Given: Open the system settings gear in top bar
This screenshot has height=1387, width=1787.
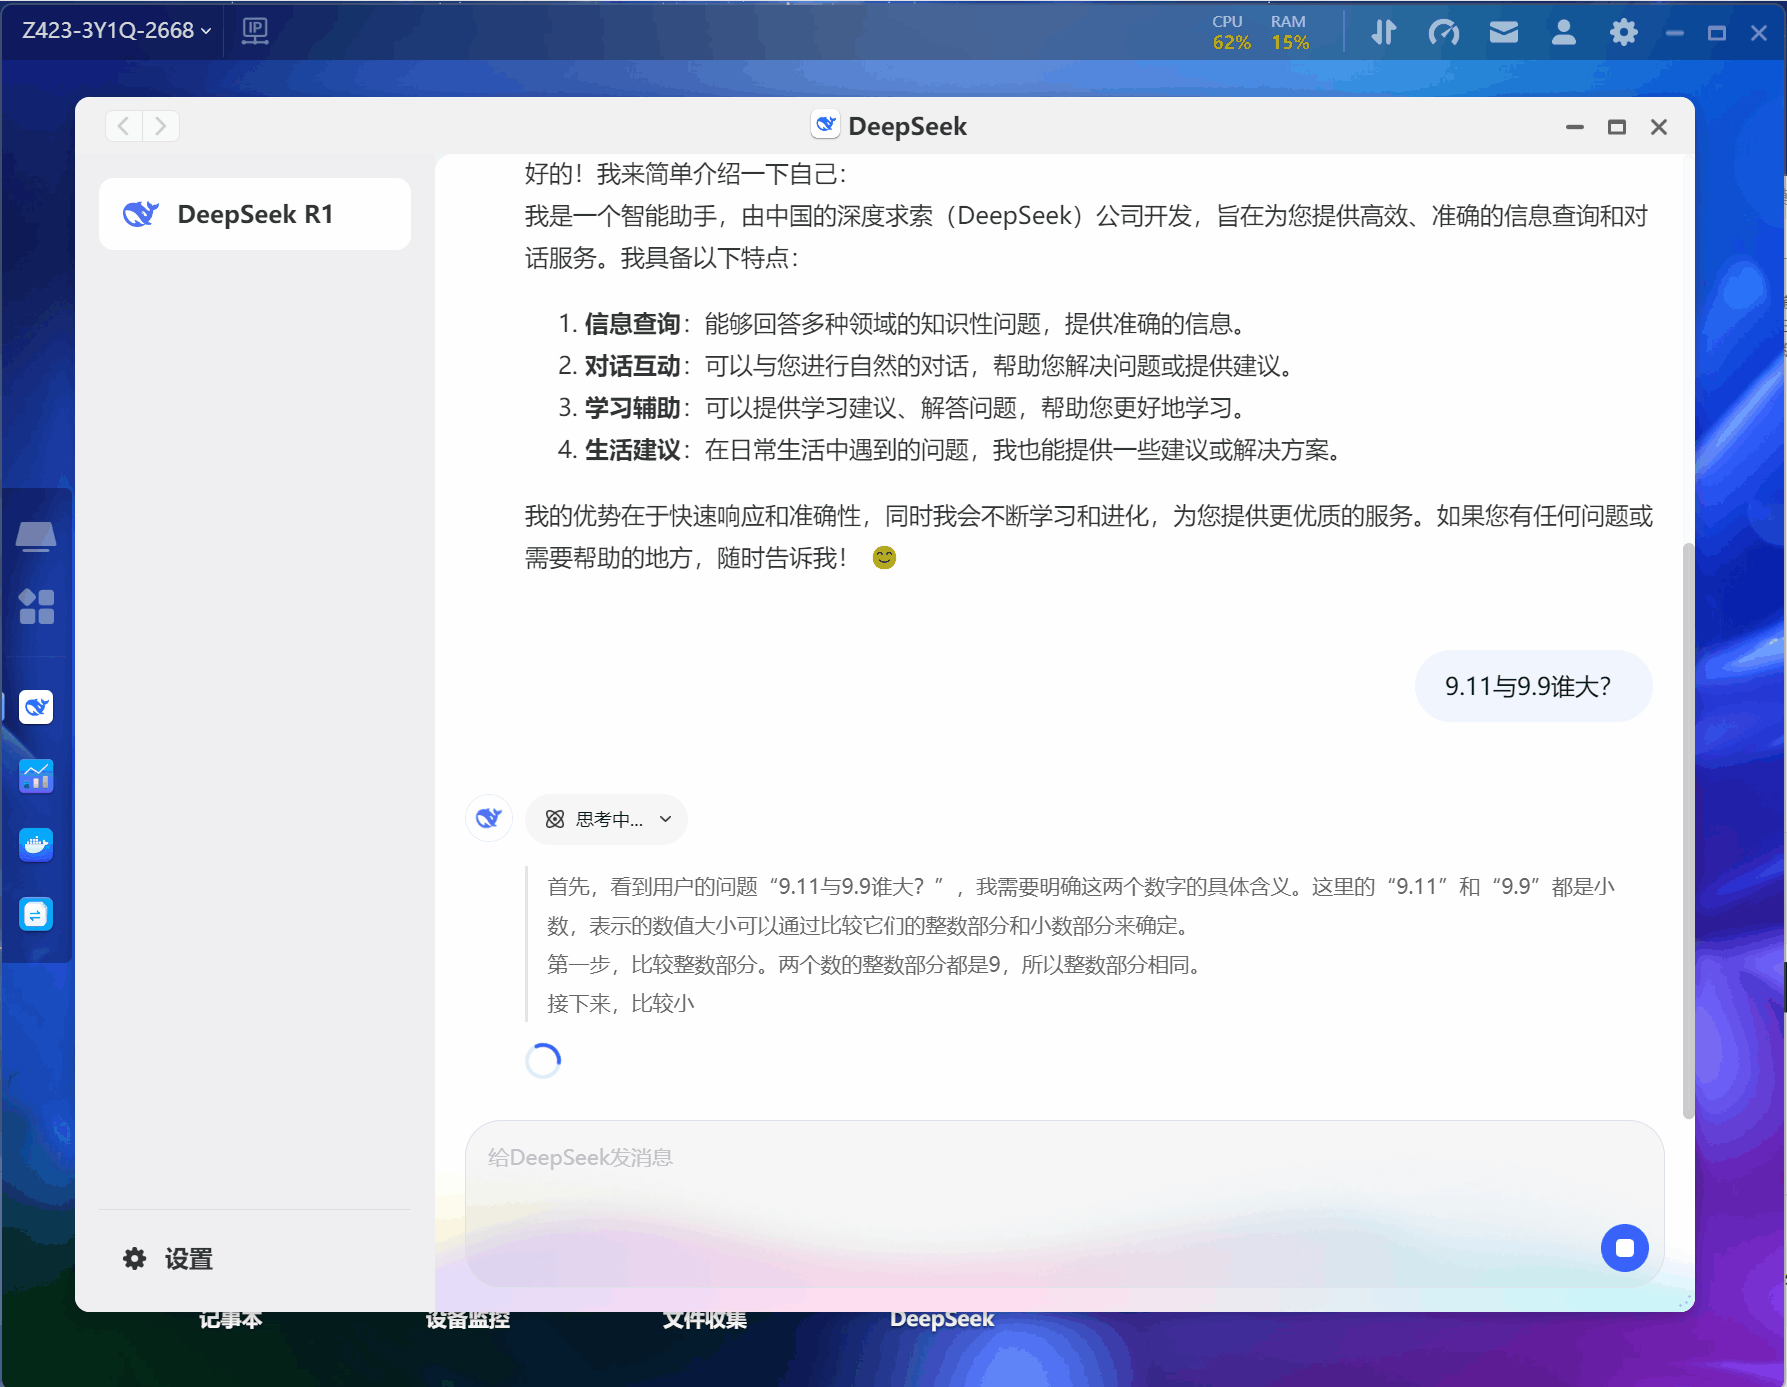Looking at the screenshot, I should (1624, 33).
